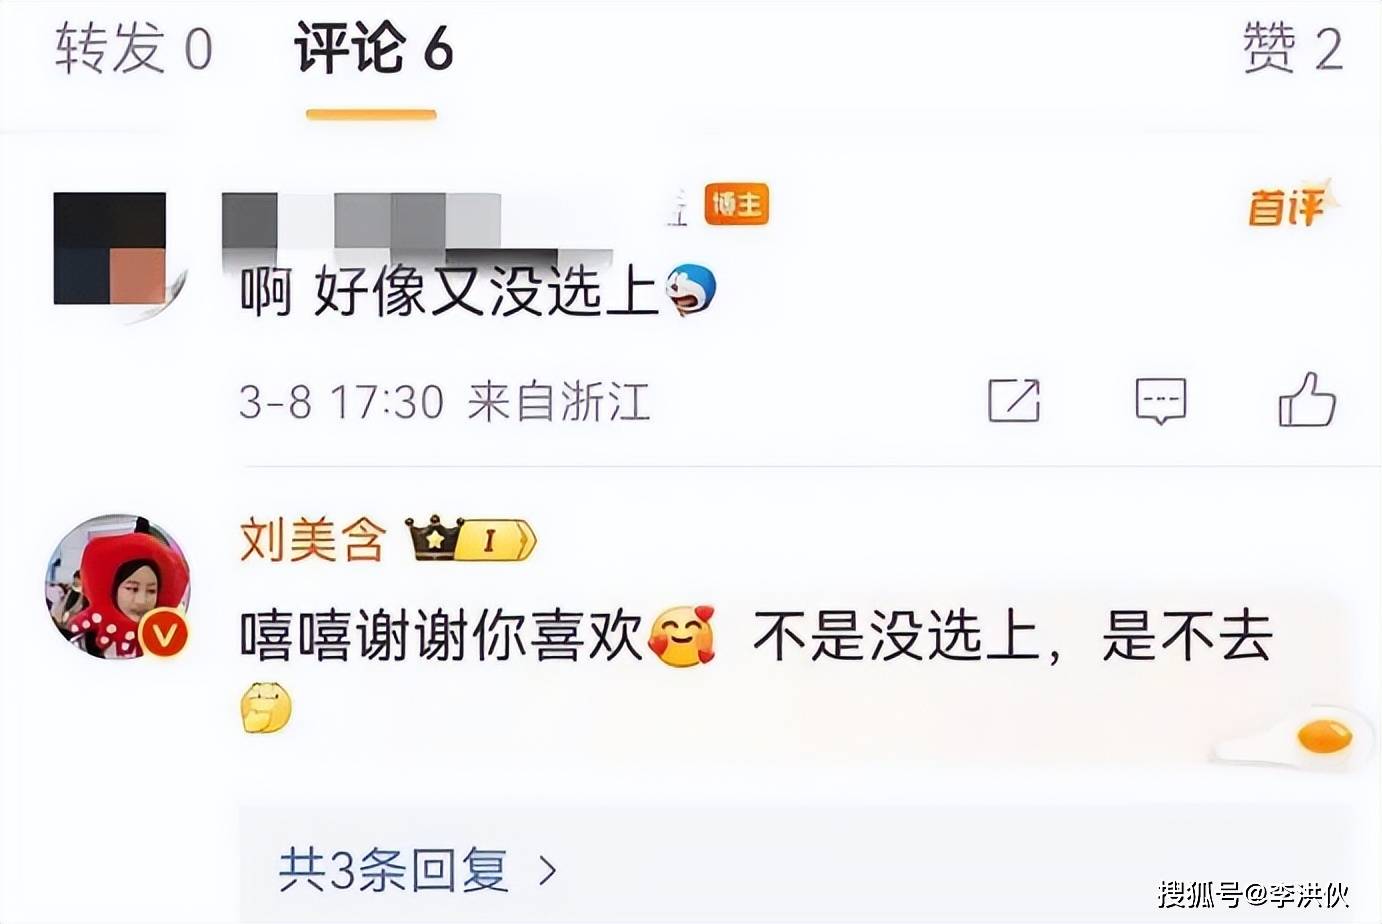Switch to the 转发 0 tab
Screen dimensions: 1382x924
coord(133,49)
